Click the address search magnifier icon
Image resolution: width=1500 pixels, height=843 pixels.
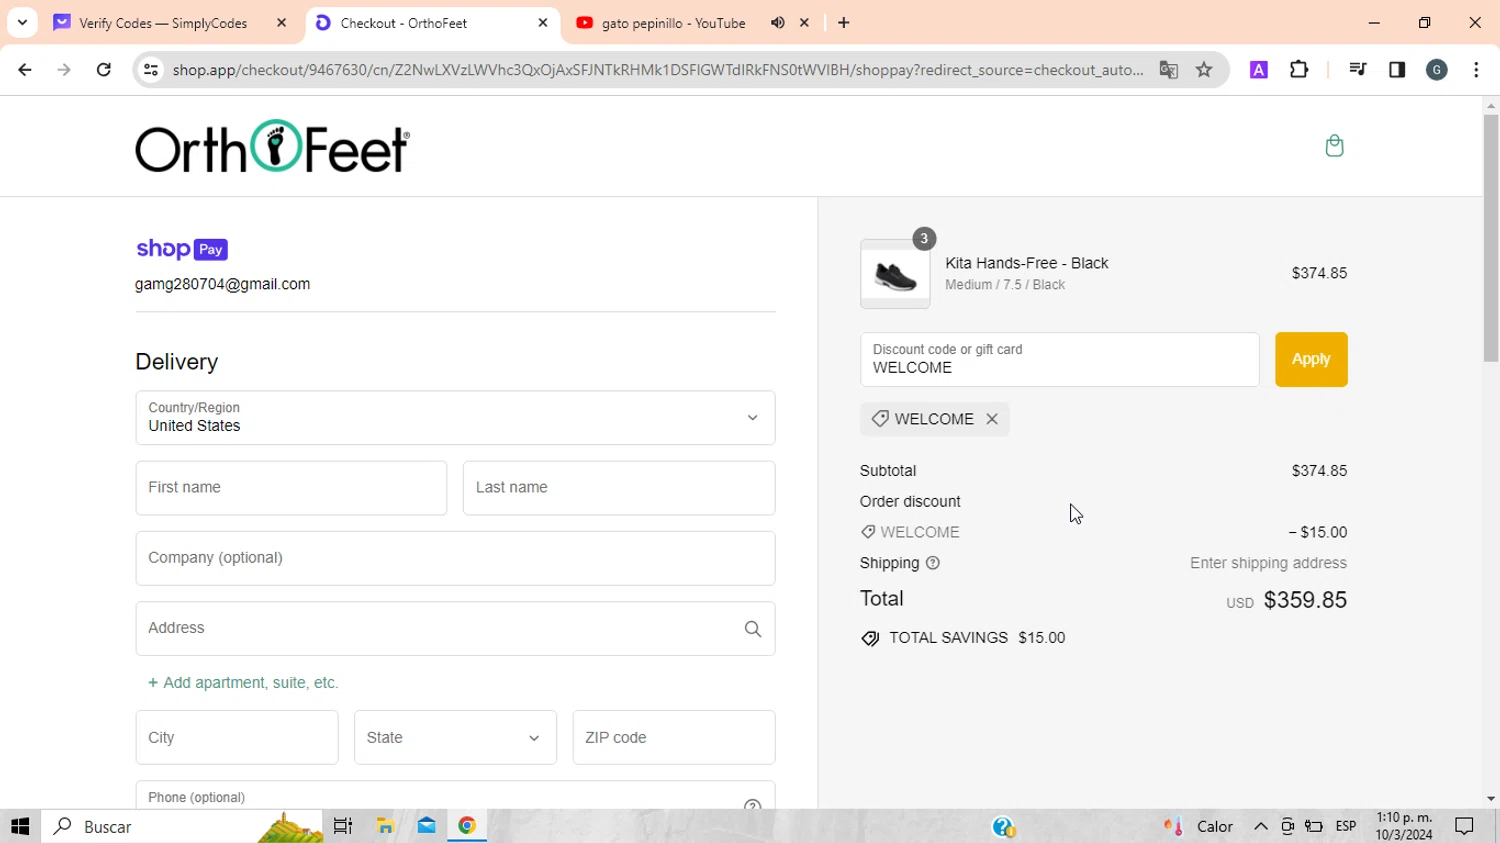point(753,629)
